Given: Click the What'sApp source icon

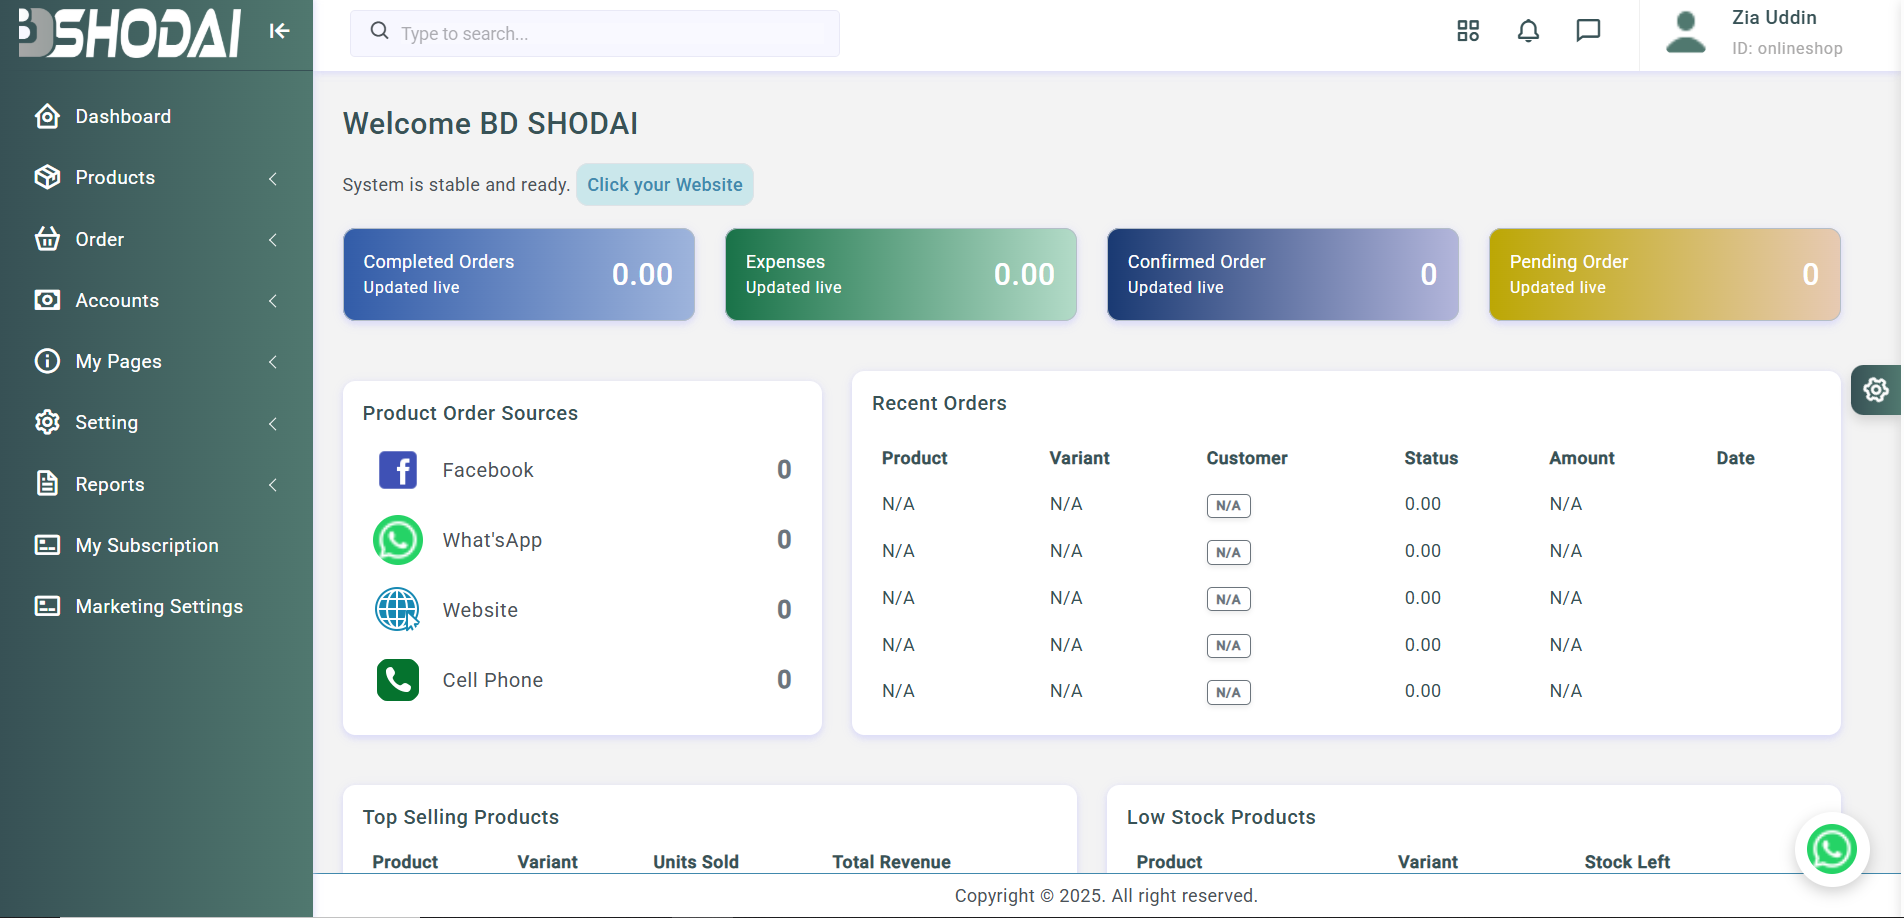Looking at the screenshot, I should coord(398,540).
